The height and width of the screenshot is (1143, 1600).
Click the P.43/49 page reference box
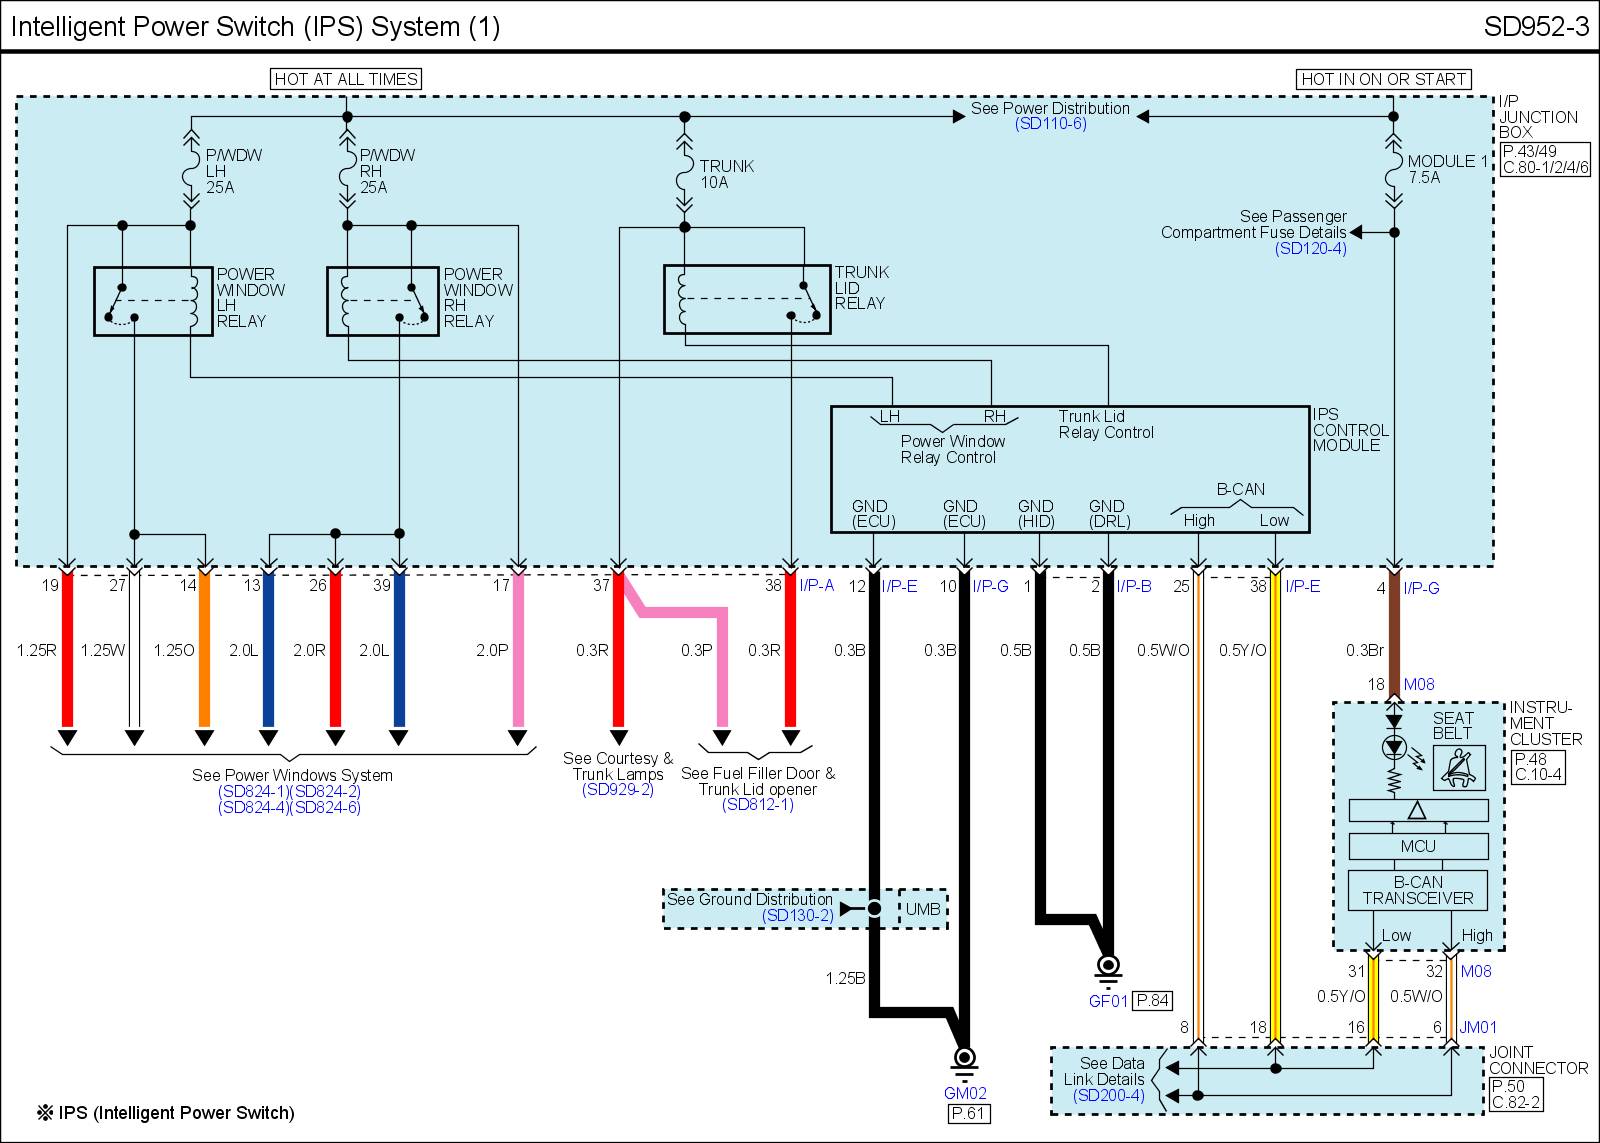click(1528, 152)
